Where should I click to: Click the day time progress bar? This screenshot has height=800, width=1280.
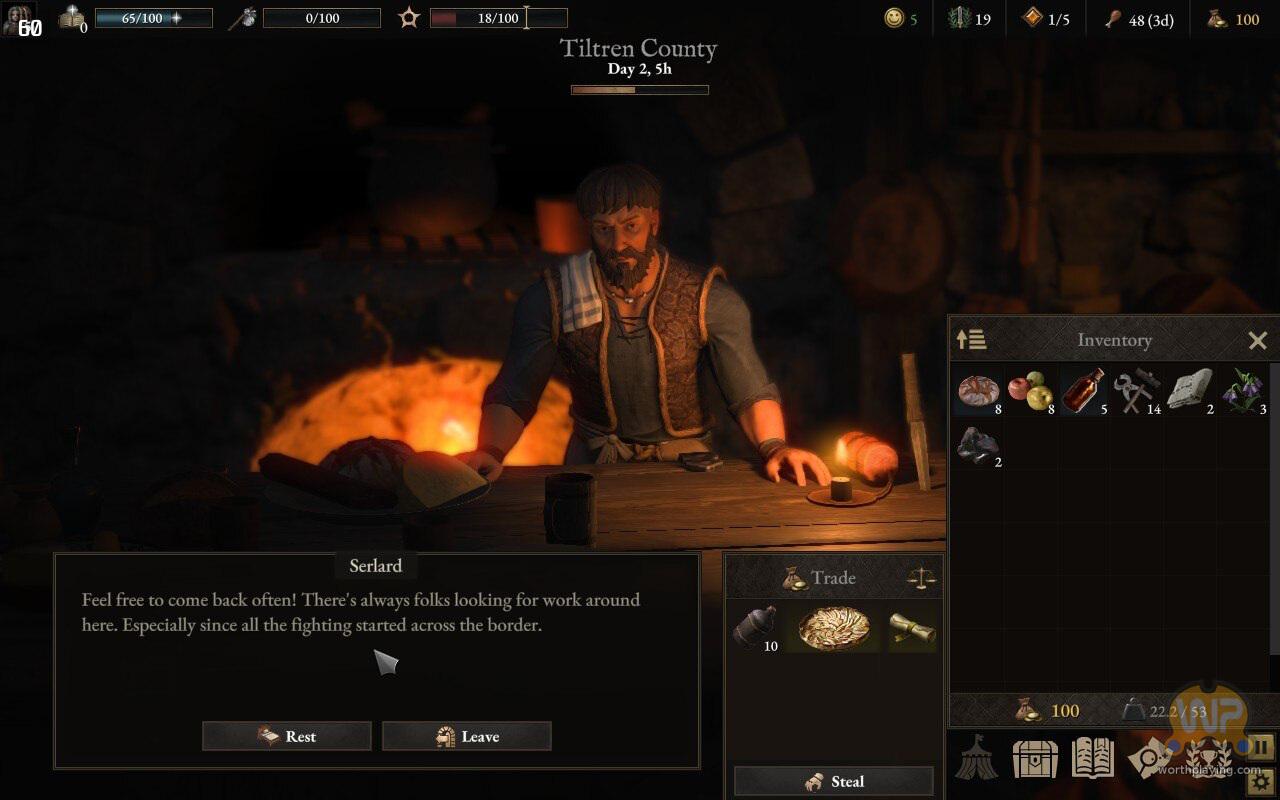640,90
